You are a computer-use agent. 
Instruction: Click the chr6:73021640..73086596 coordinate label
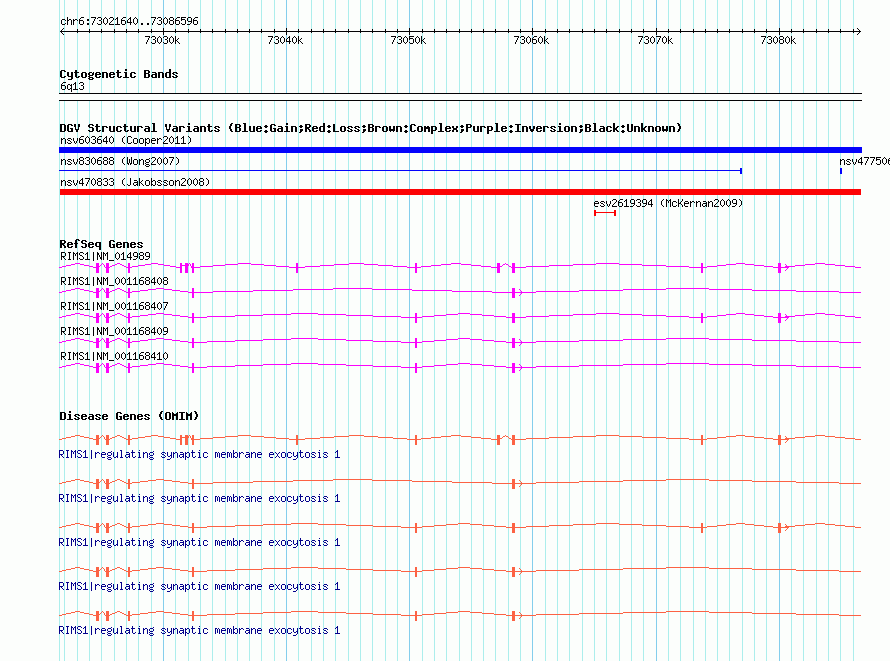(x=129, y=22)
